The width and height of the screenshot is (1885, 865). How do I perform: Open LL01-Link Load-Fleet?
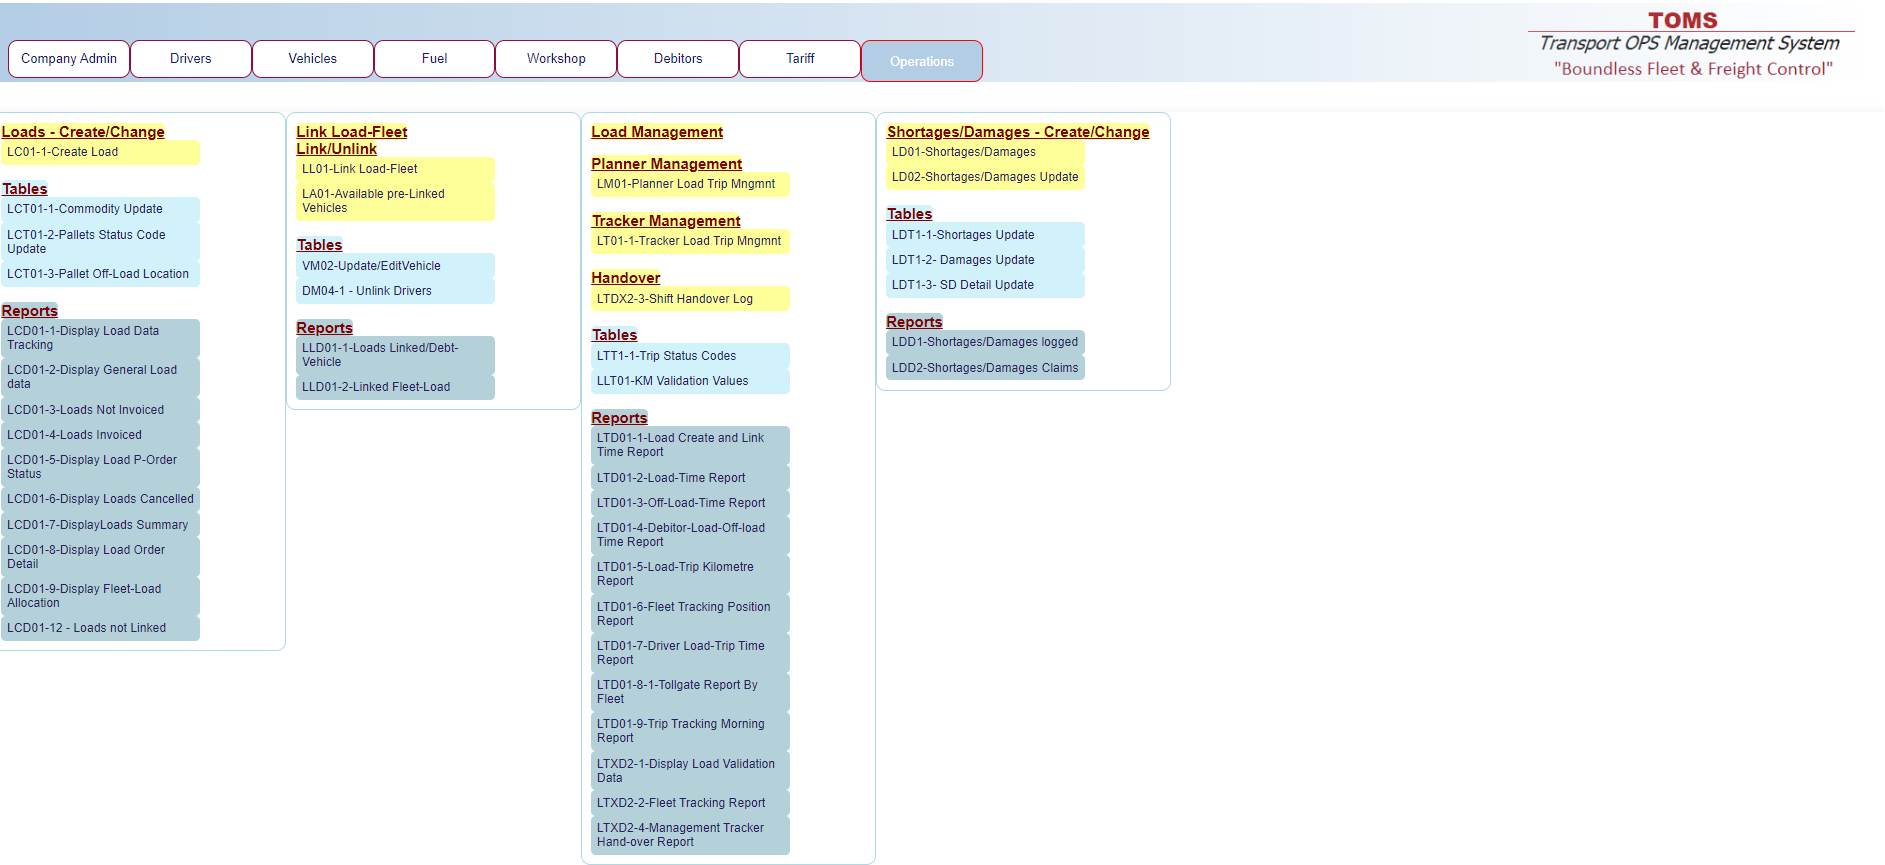click(360, 169)
